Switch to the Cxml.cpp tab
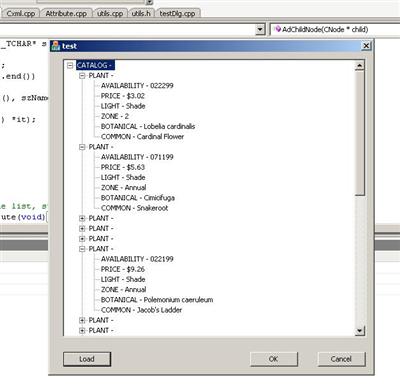 [21, 14]
